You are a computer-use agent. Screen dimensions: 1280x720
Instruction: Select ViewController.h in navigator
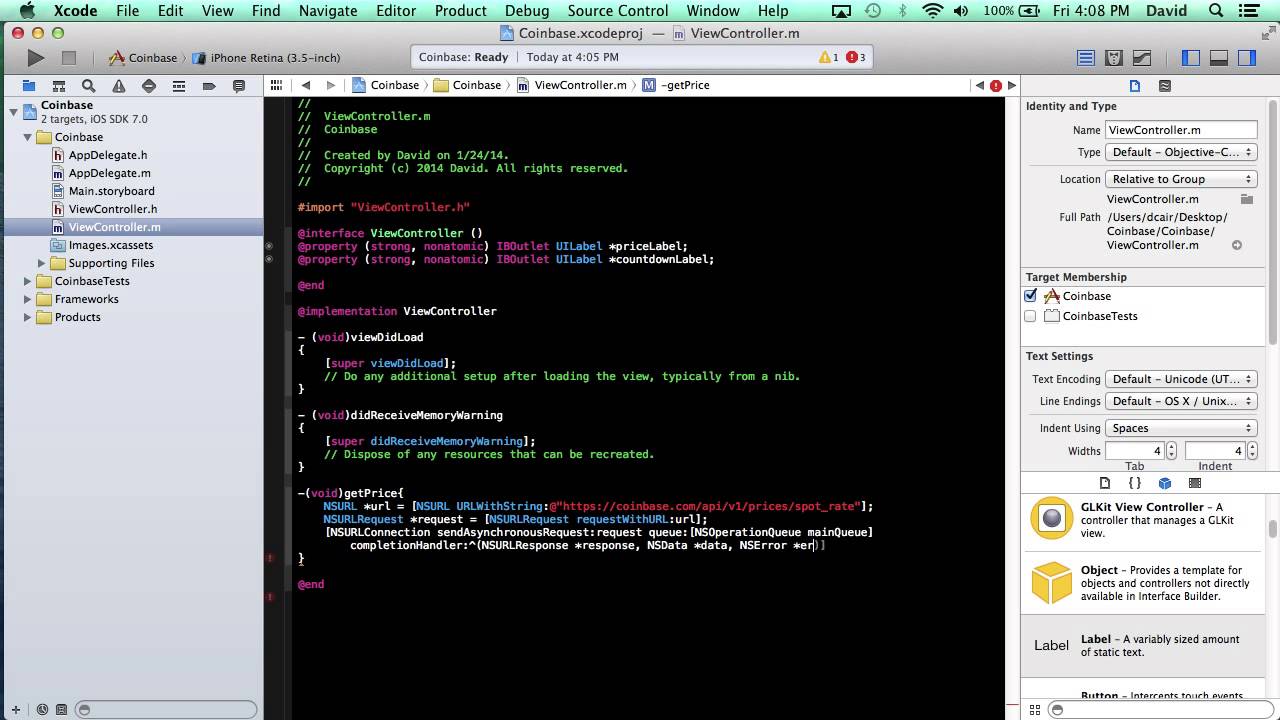[x=112, y=209]
